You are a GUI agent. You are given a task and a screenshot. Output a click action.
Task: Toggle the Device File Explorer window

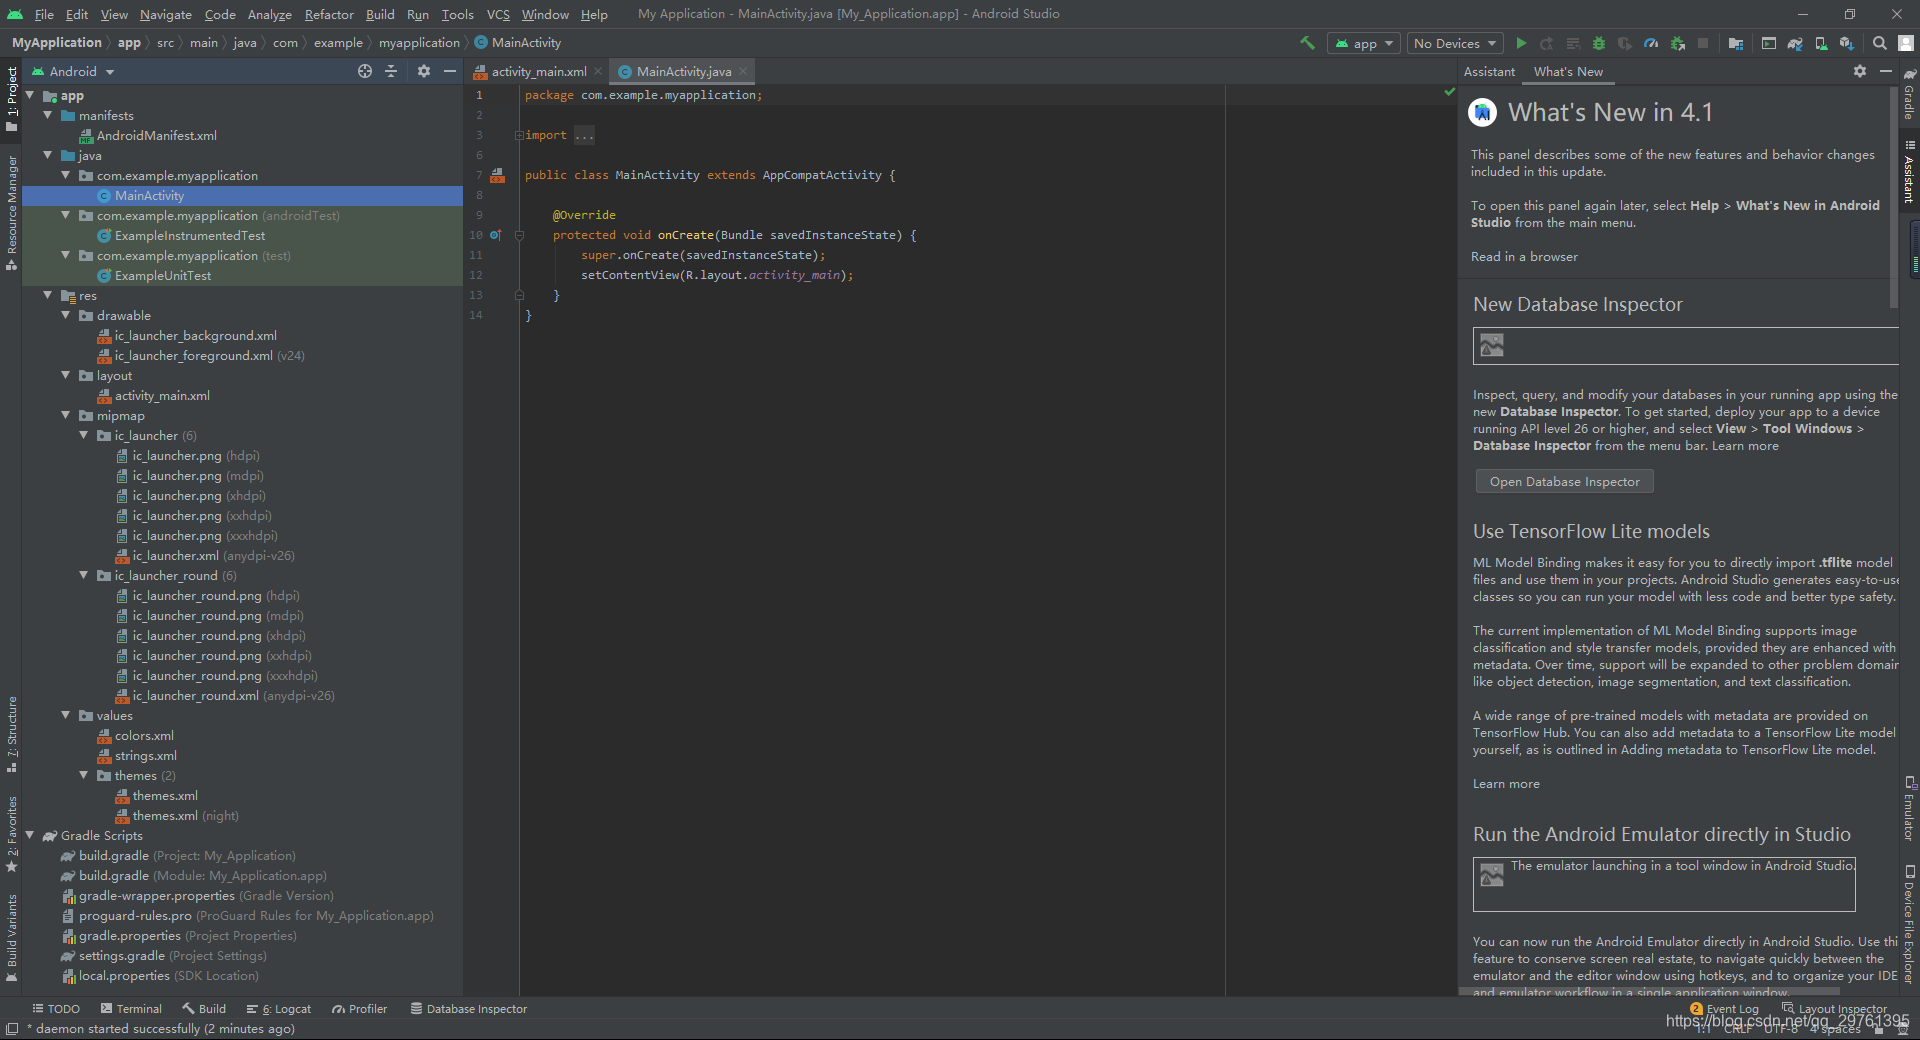tap(1909, 924)
